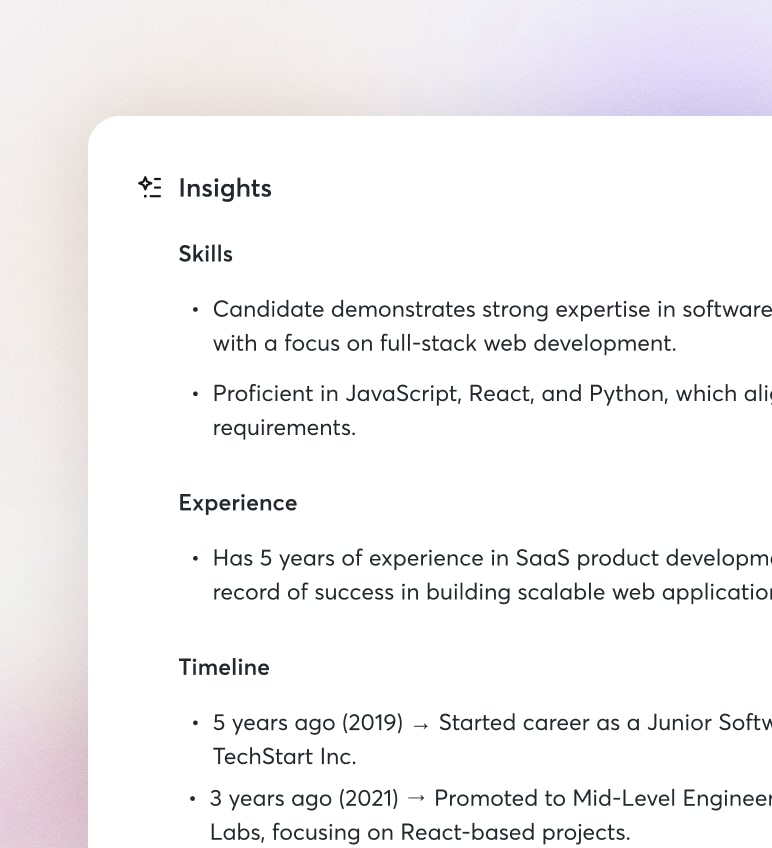The height and width of the screenshot is (848, 772).
Task: Click the bullet before 'Candidate demonstrates'
Action: [x=195, y=310]
